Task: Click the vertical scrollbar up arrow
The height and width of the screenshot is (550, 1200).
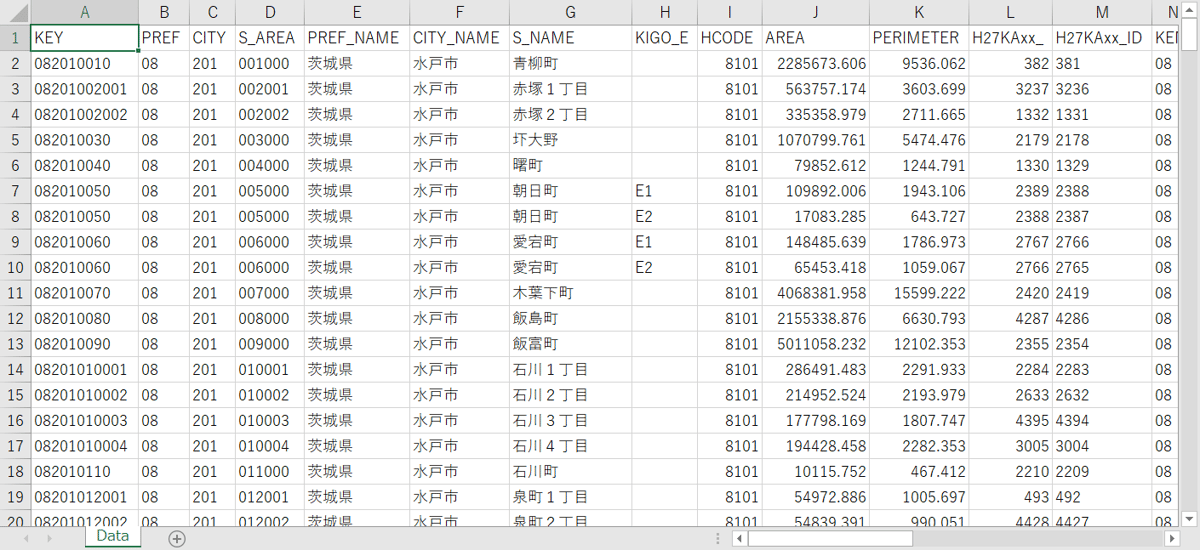Action: [x=1190, y=9]
